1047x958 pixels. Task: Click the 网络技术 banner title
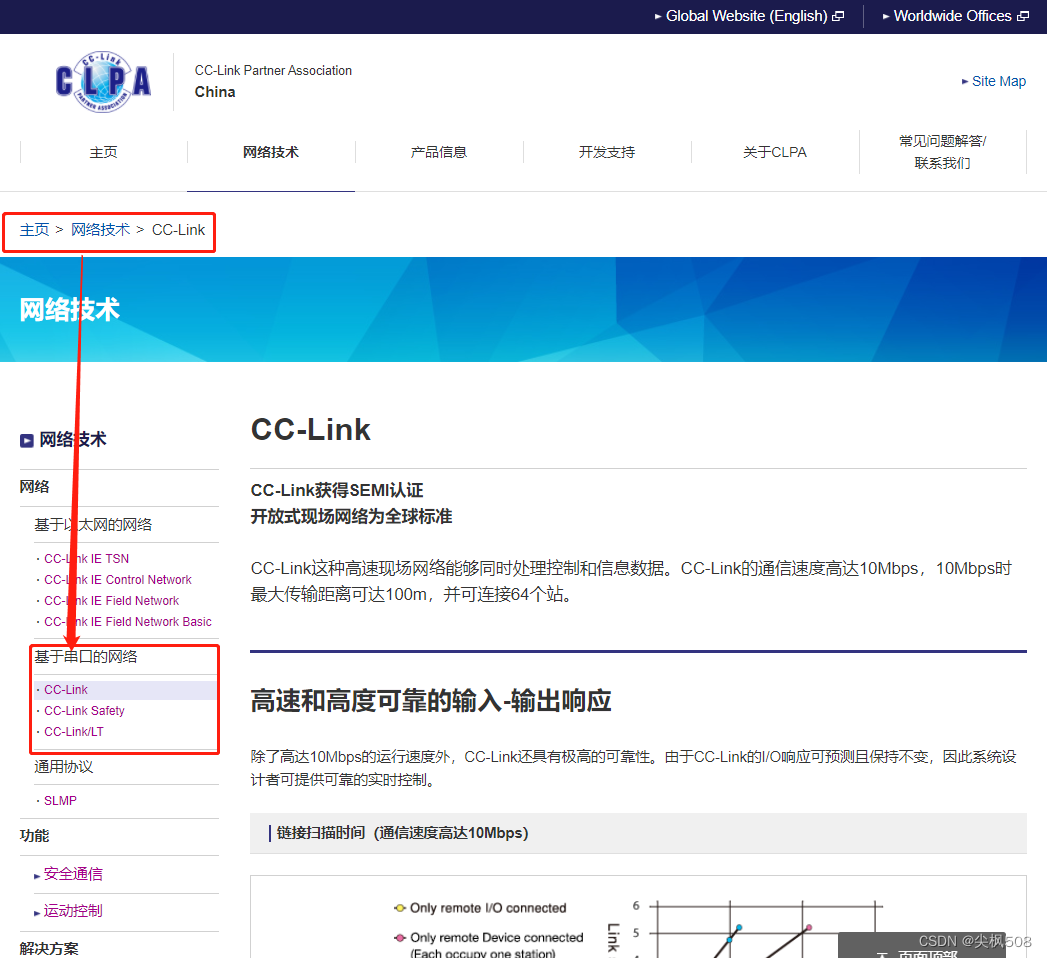69,310
